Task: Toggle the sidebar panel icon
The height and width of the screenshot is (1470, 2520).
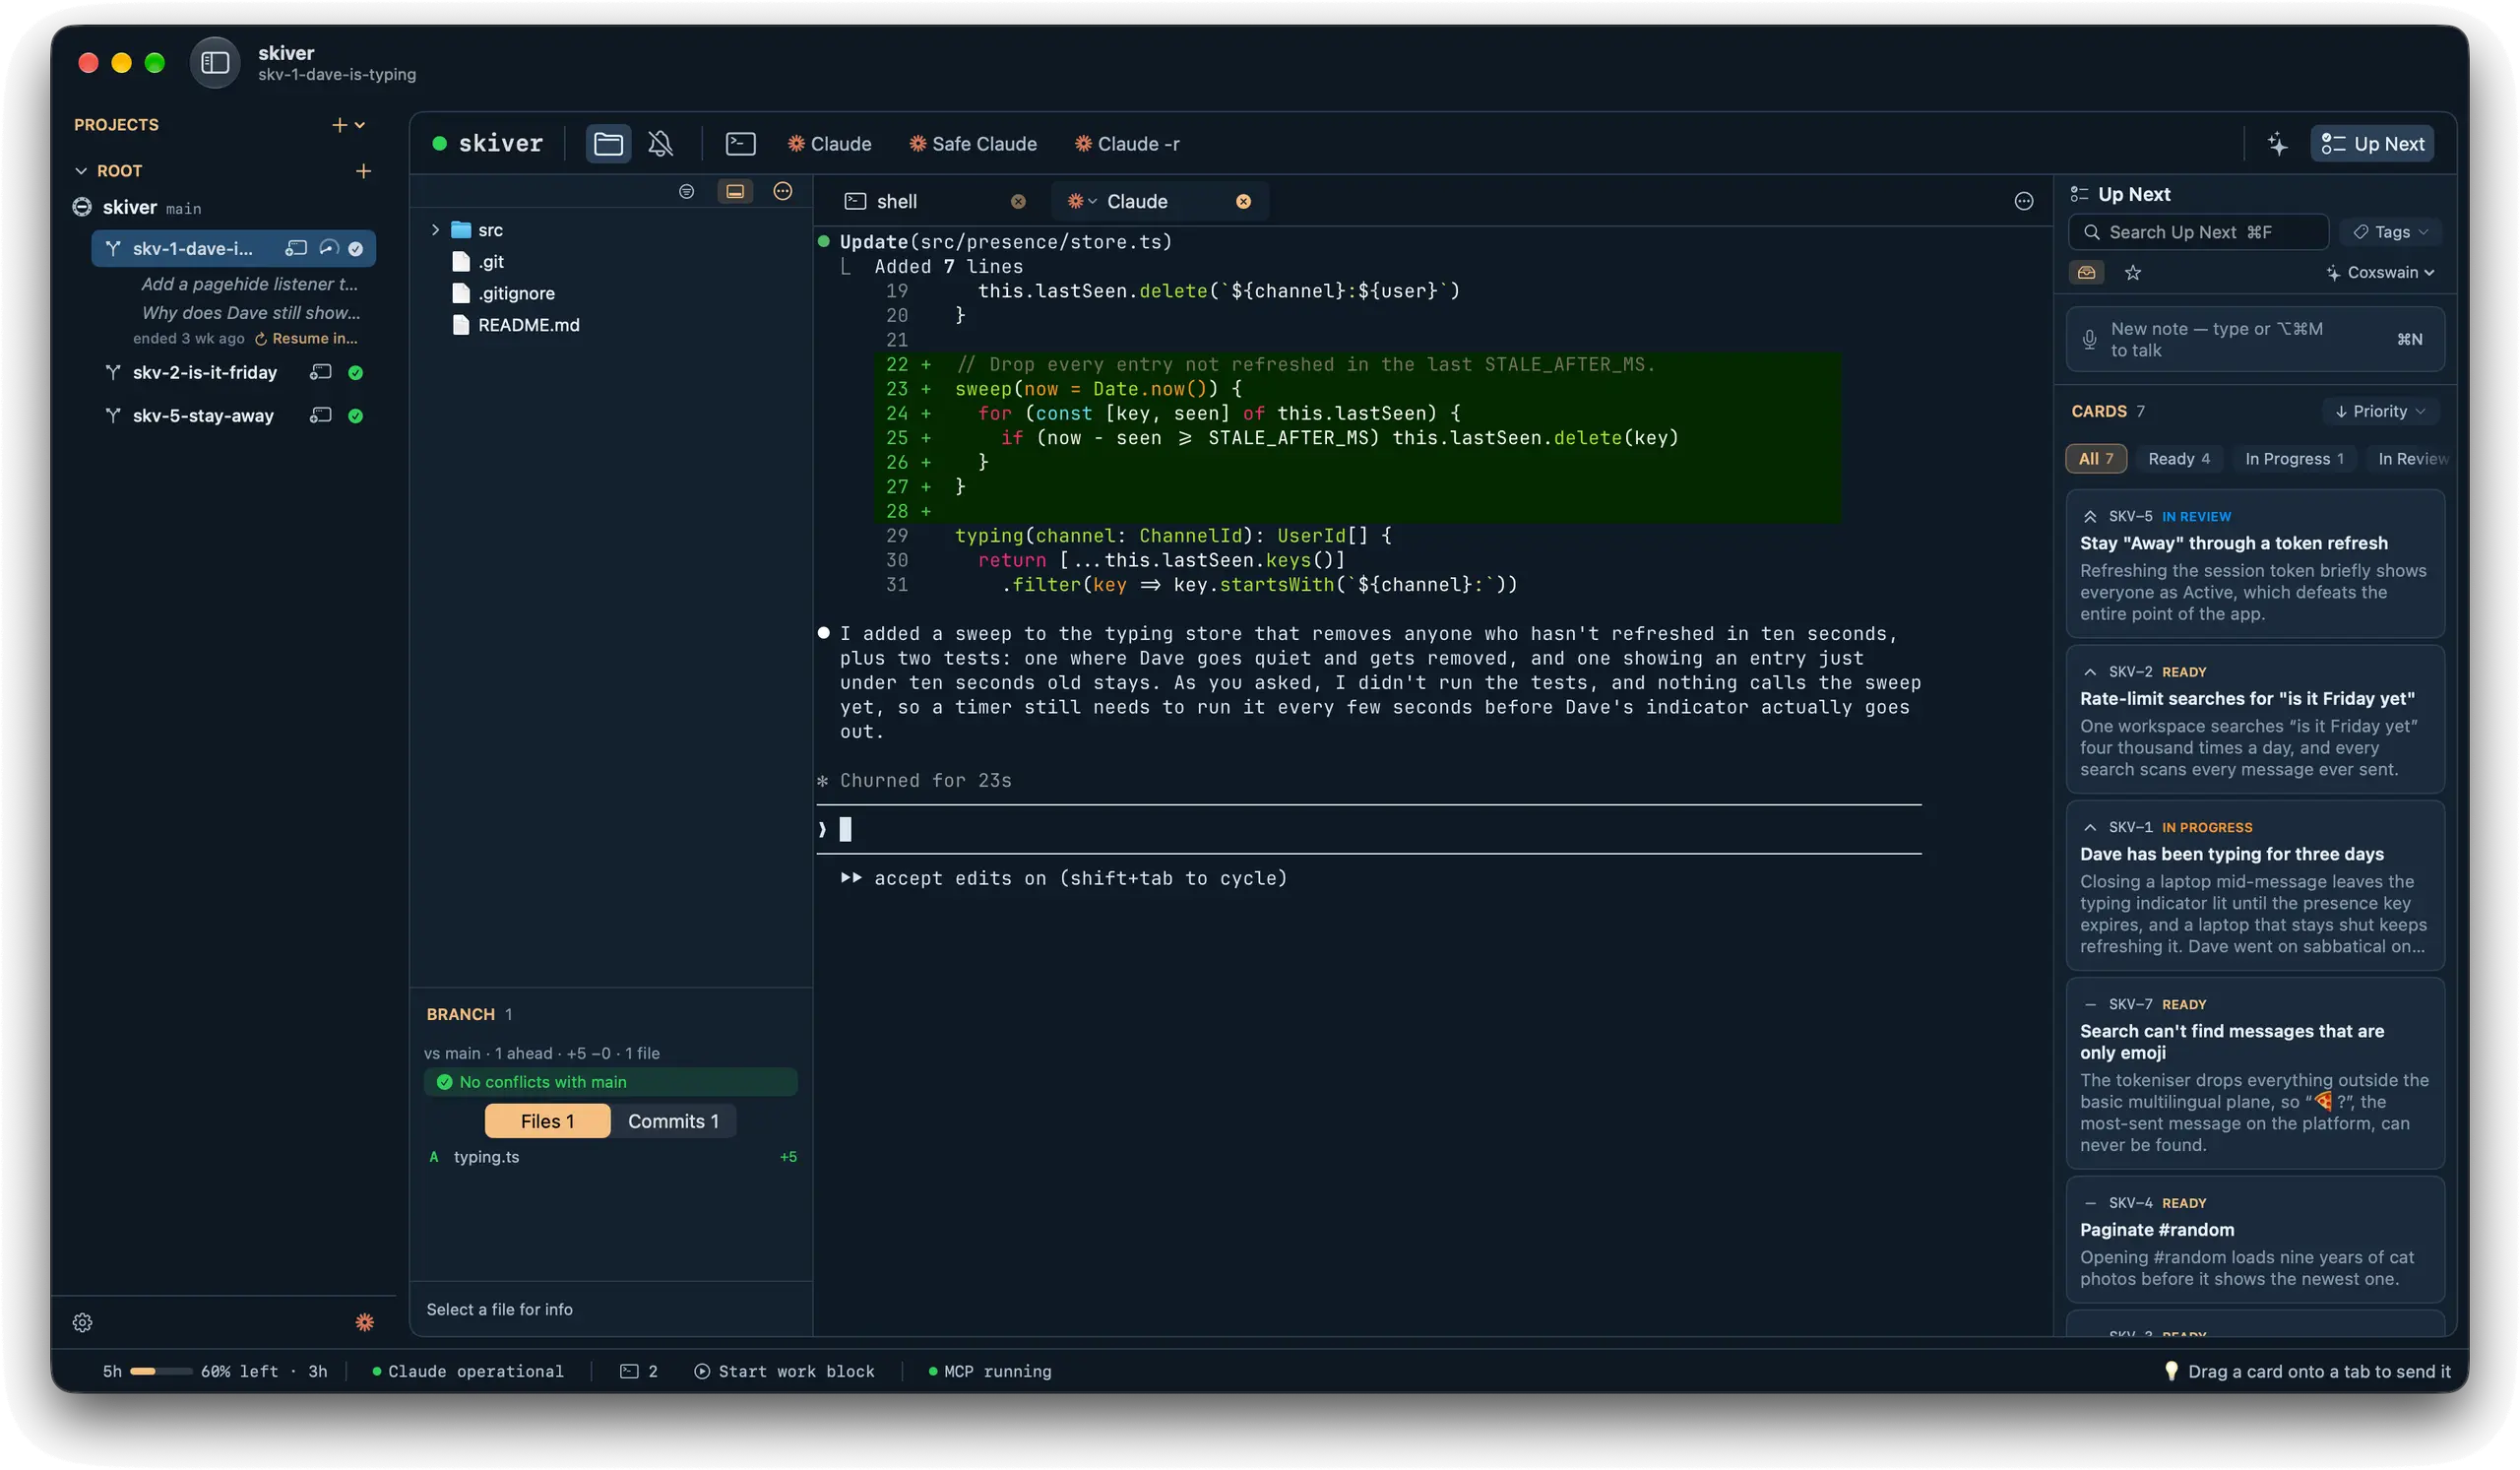Action: (215, 63)
